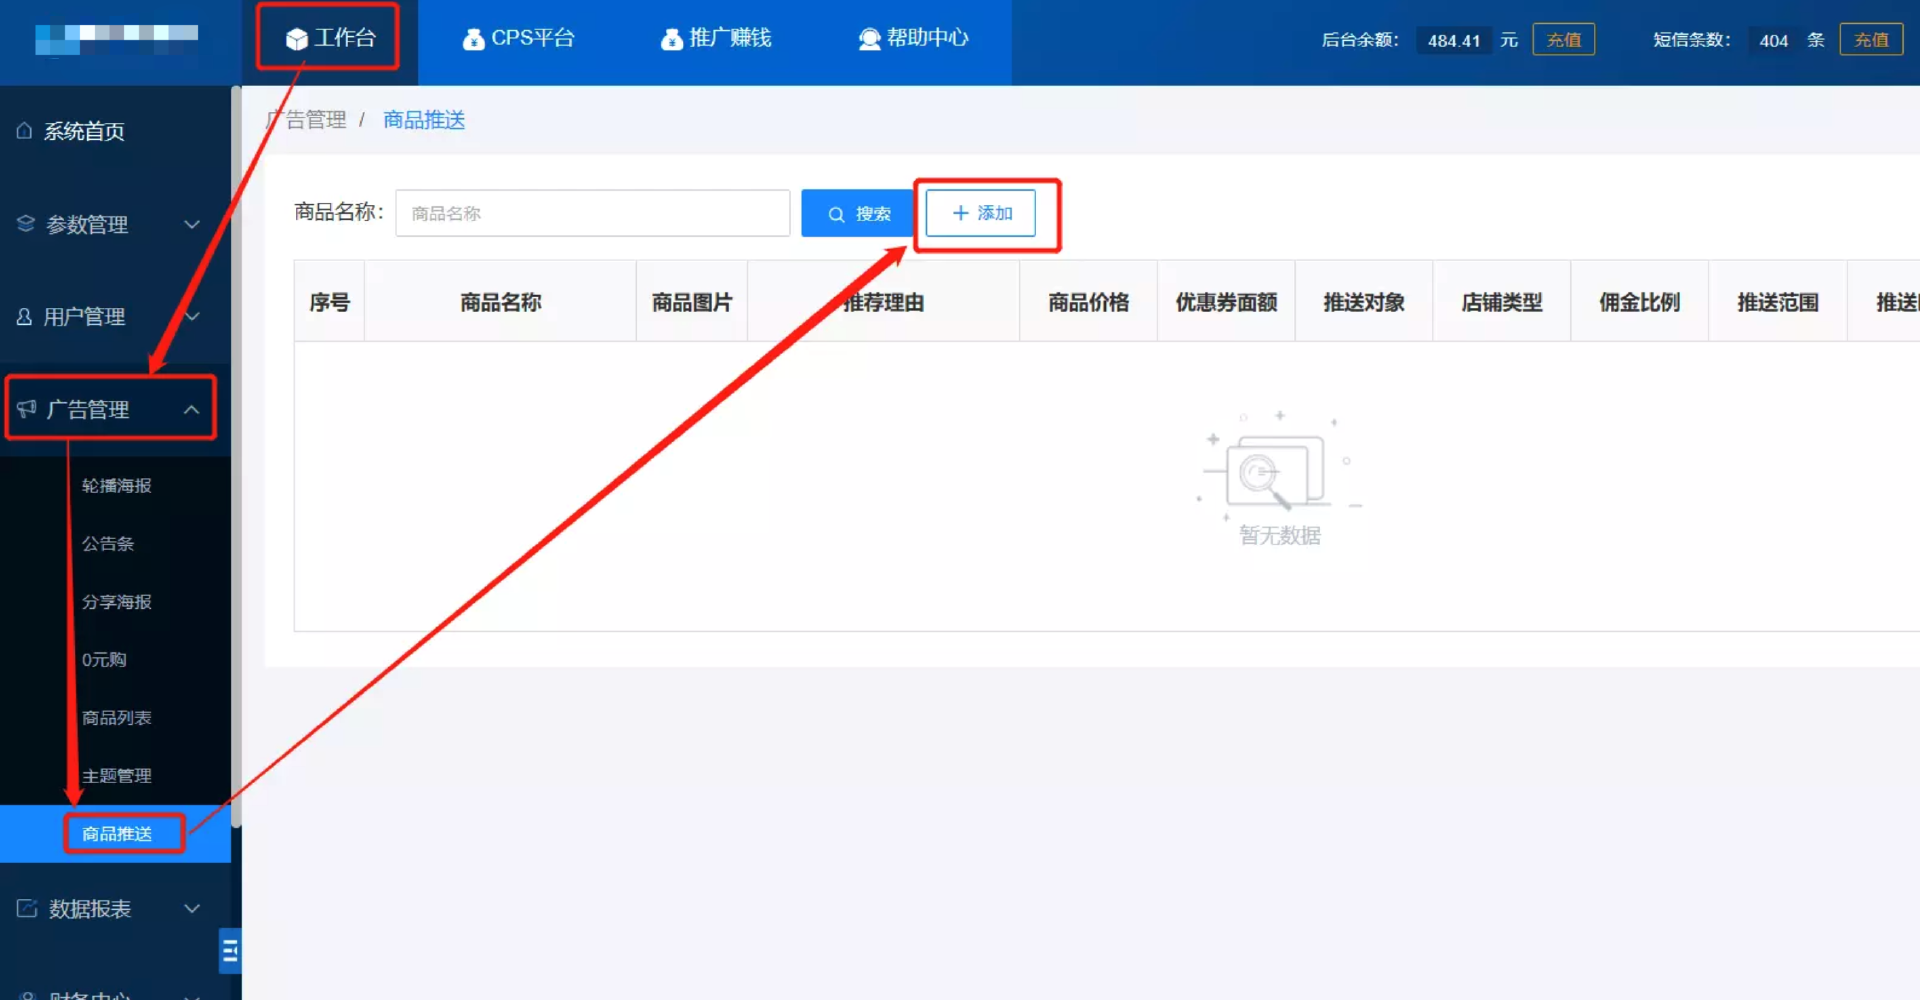Open the 轮播海报 submenu item
Screen dimensions: 1920x1000
tap(117, 486)
